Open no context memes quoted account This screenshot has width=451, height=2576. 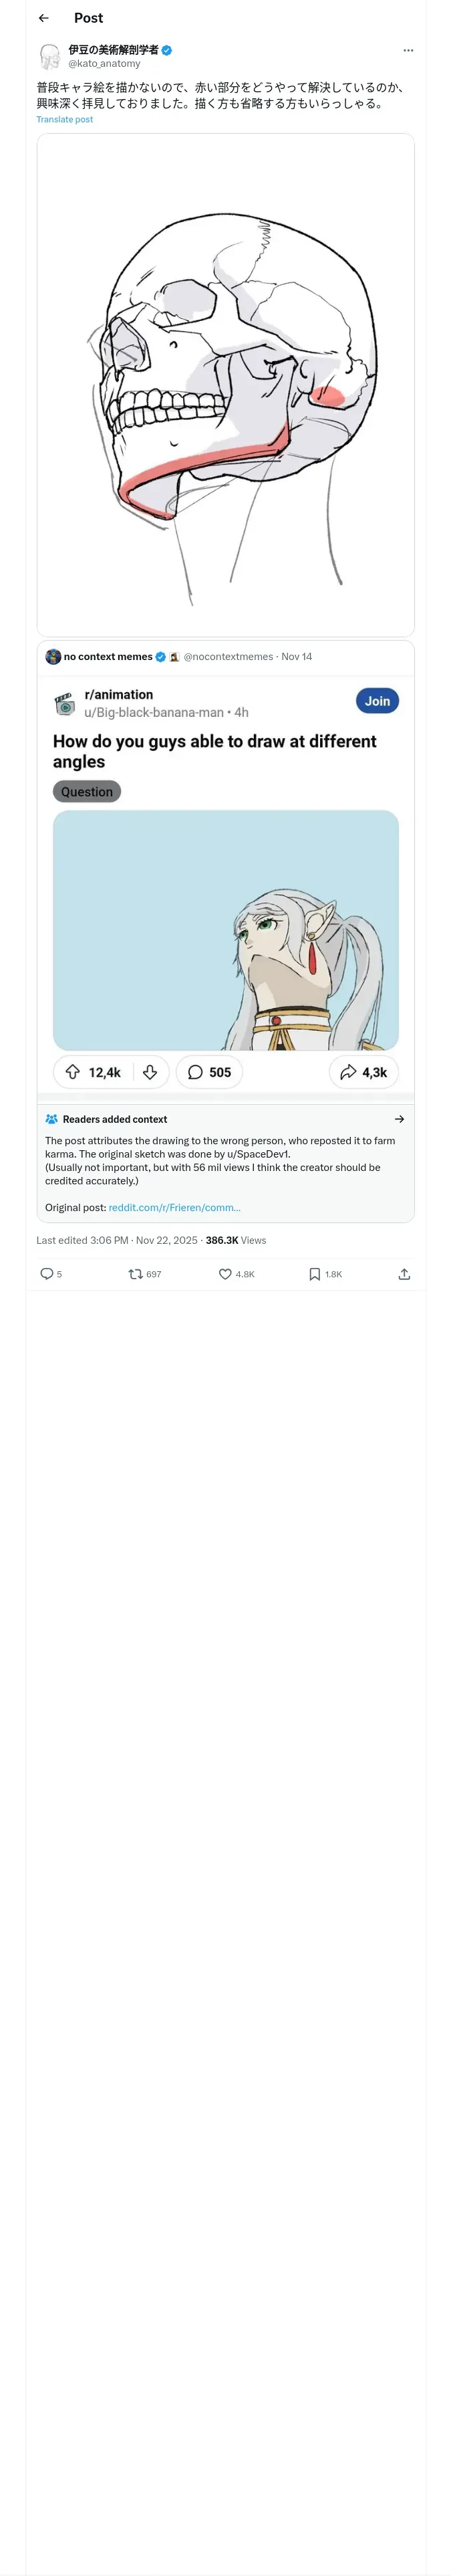click(x=107, y=657)
